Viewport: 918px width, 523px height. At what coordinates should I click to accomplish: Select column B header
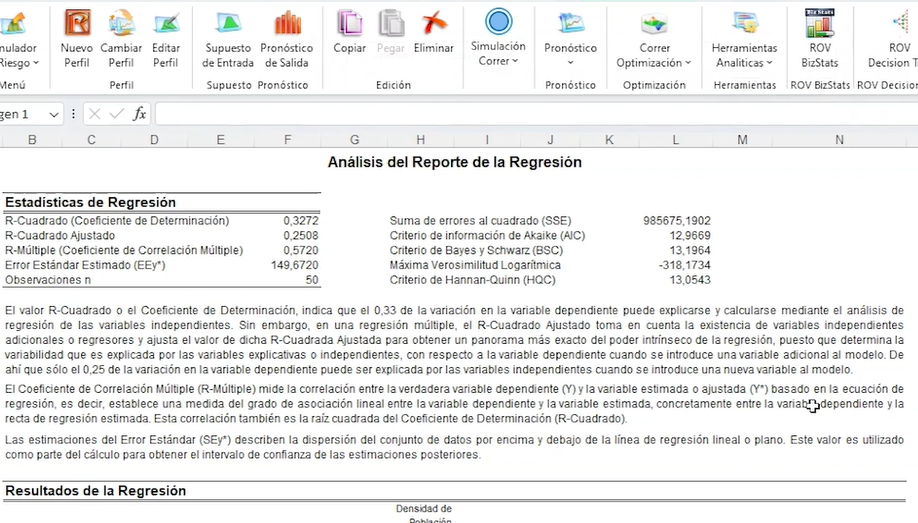(32, 140)
